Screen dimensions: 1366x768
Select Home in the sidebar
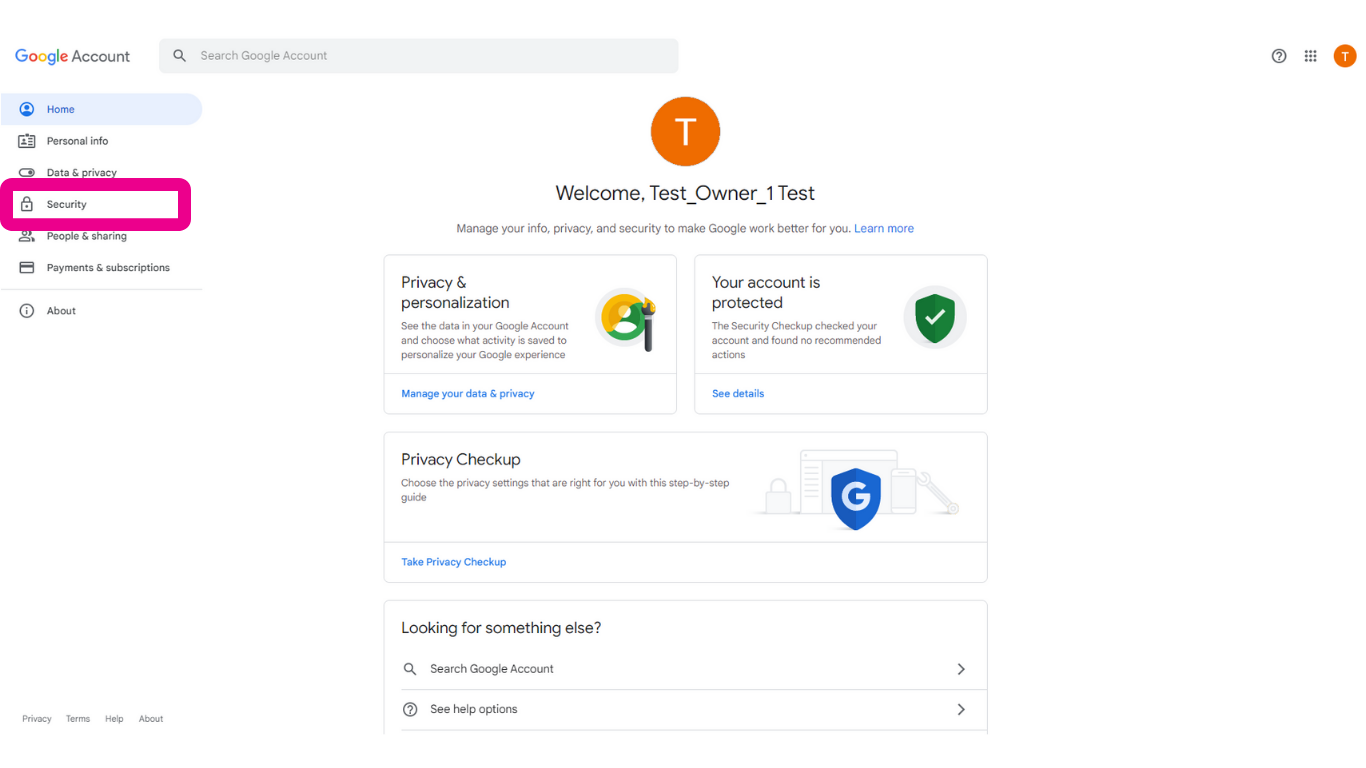101,109
